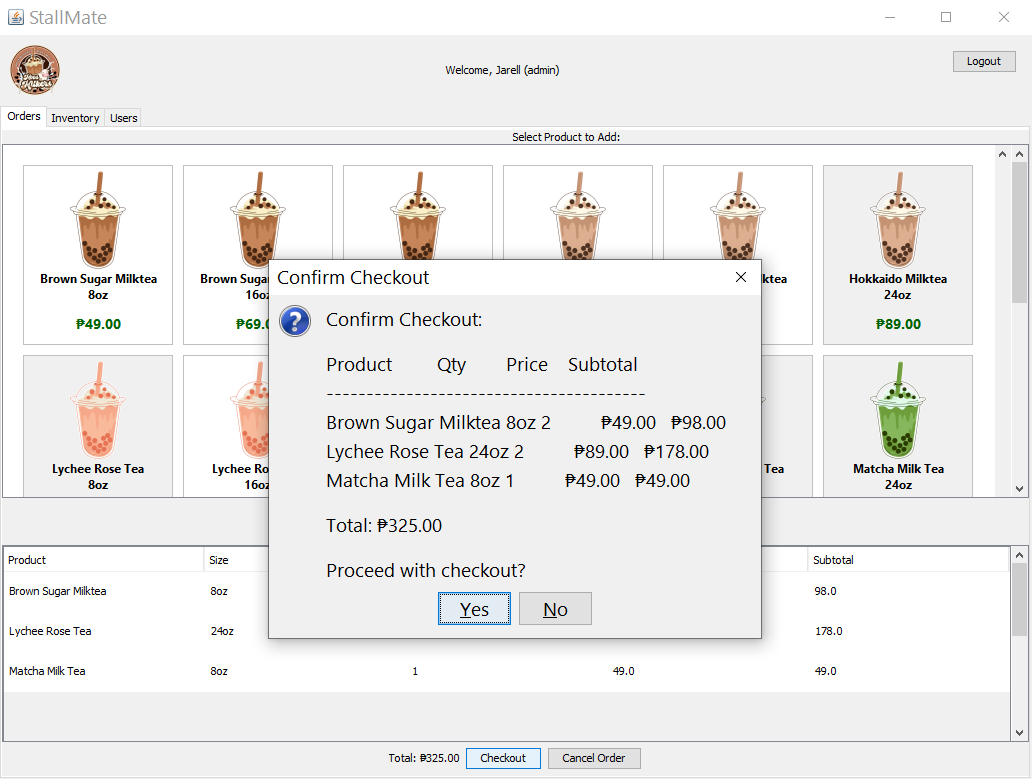
Task: Select the Brown Sugar Milktea order row
Action: pos(506,591)
